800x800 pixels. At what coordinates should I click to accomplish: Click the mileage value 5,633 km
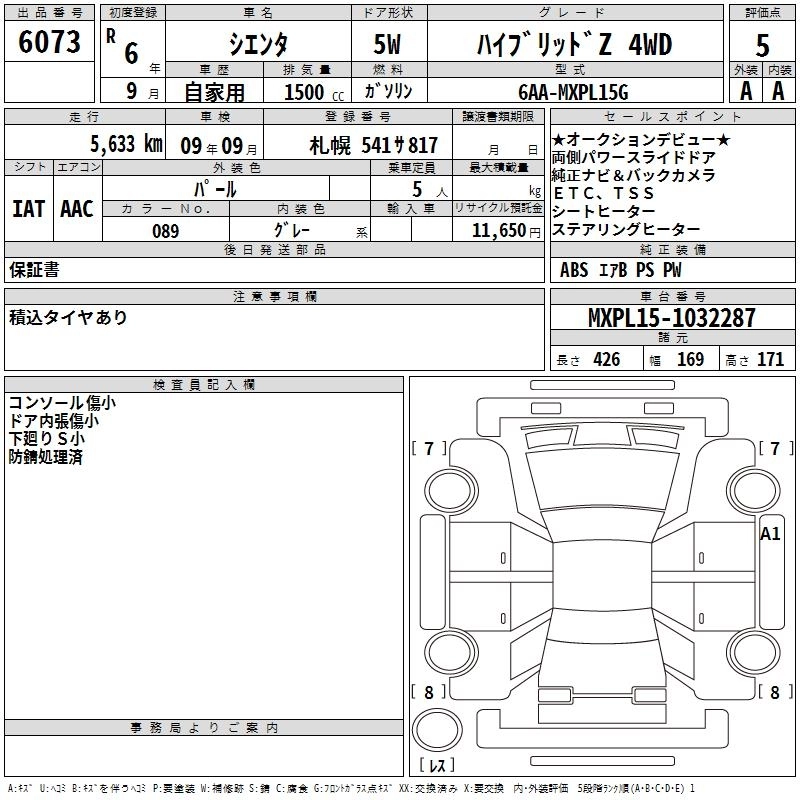pos(126,143)
